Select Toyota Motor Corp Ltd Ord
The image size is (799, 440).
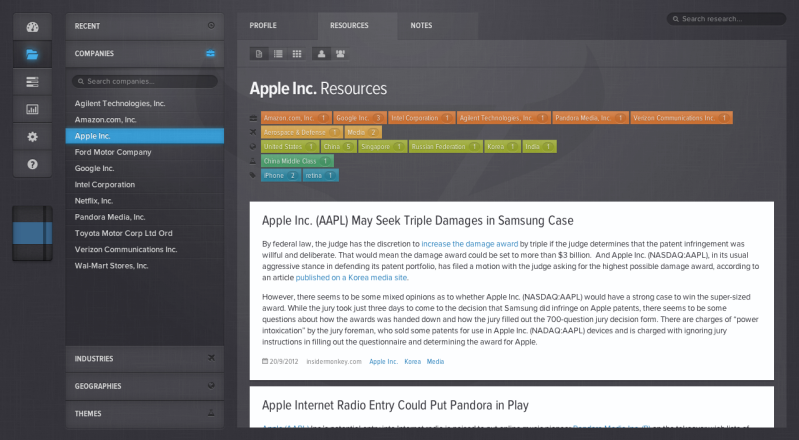(x=145, y=233)
